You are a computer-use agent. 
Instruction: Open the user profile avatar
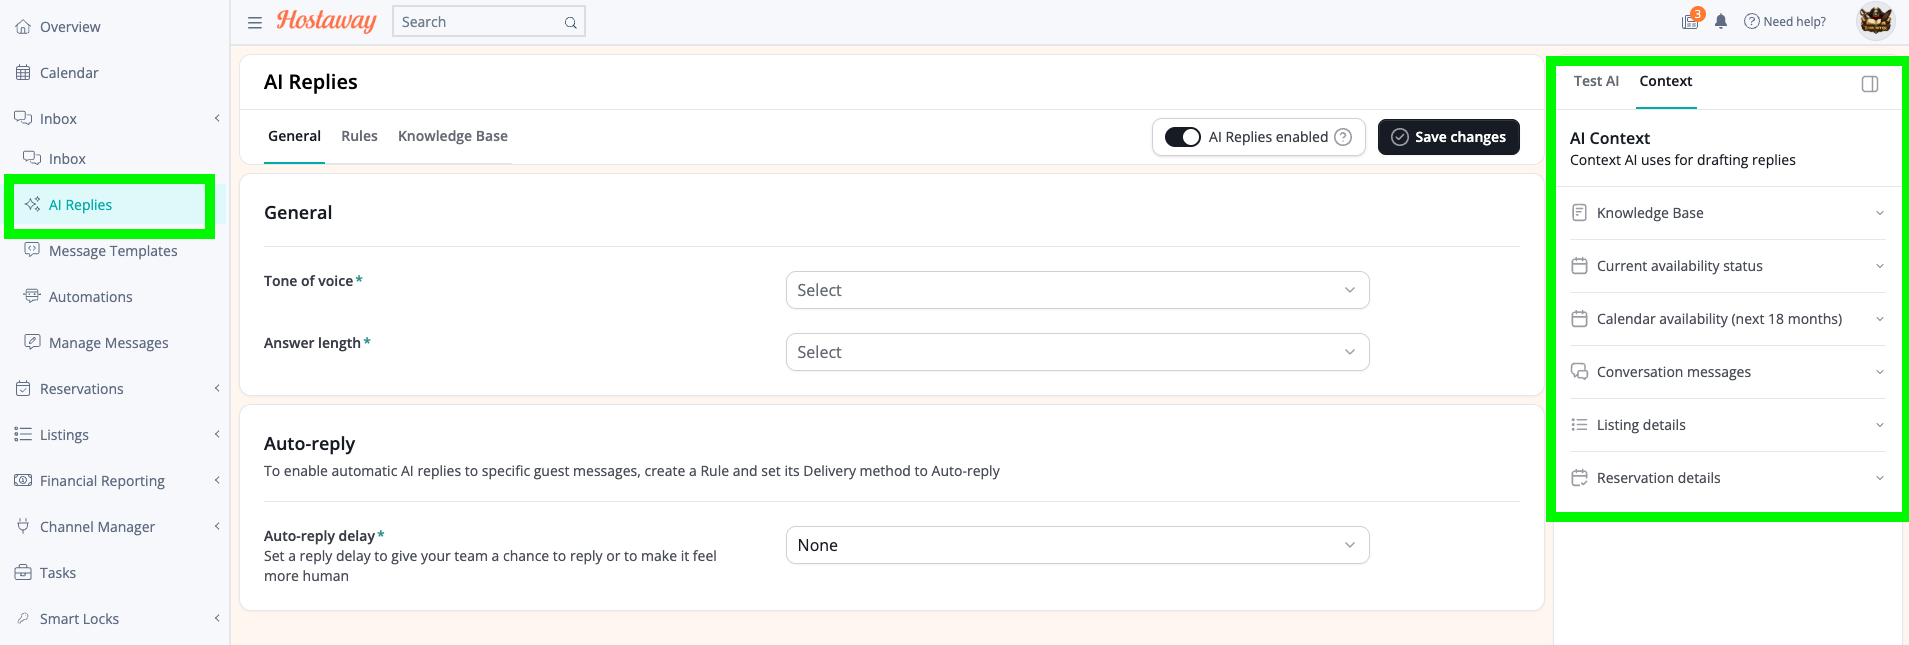tap(1875, 21)
